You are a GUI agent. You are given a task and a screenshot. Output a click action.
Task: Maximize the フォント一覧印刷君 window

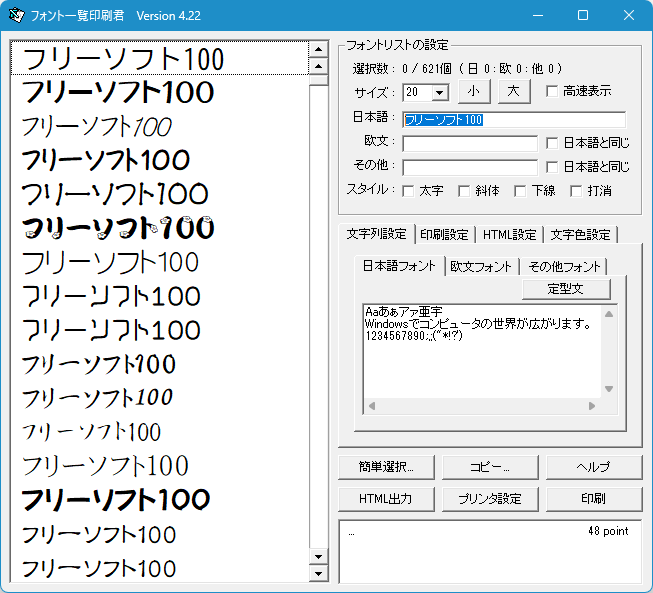point(583,15)
